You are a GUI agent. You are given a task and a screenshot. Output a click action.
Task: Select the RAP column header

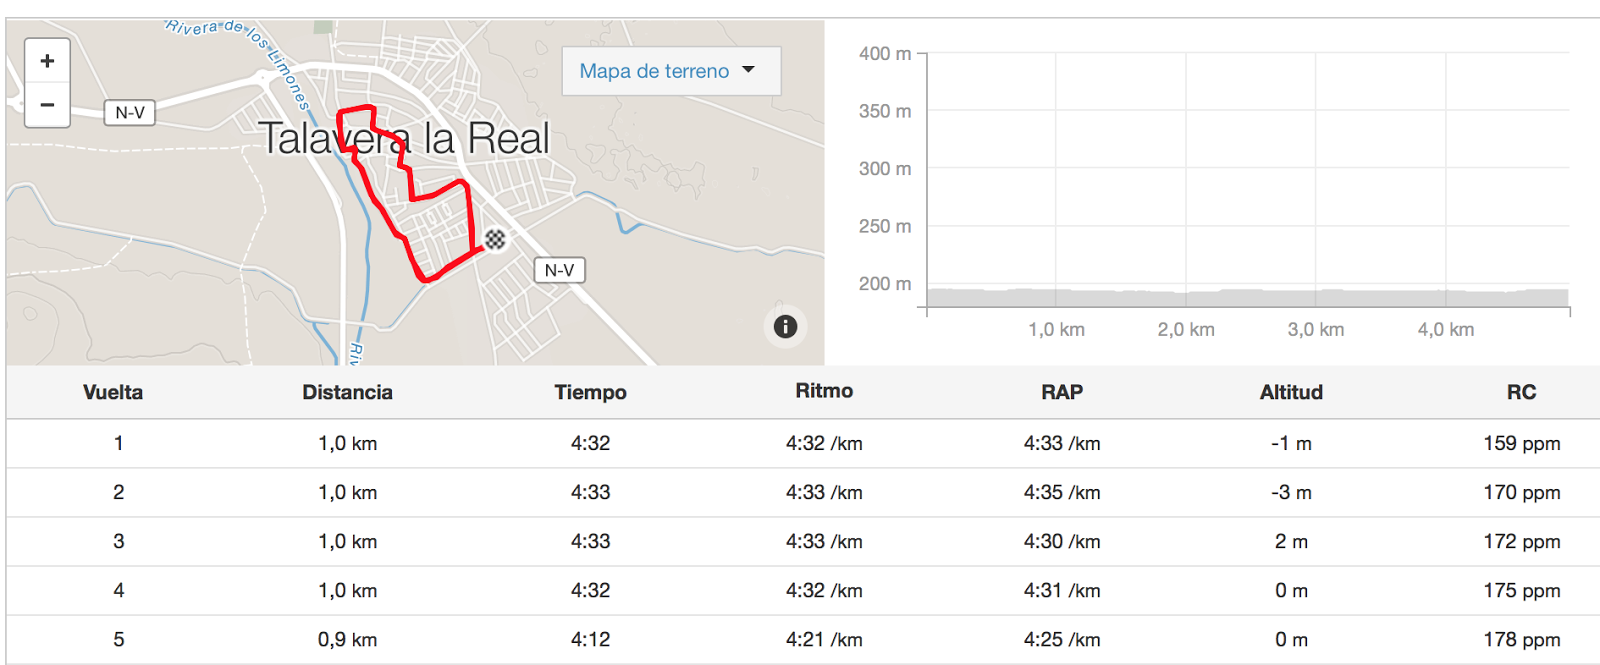tap(1061, 392)
